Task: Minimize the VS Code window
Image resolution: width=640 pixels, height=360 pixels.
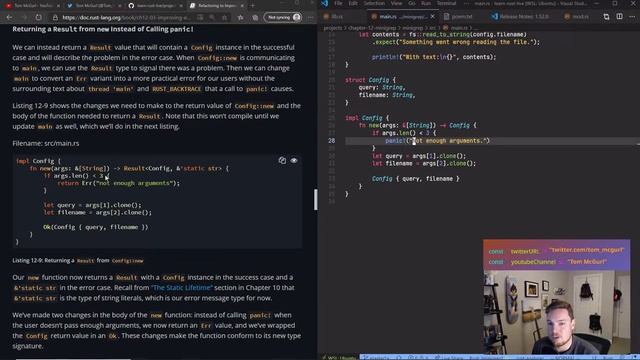Action: click(x=596, y=4)
